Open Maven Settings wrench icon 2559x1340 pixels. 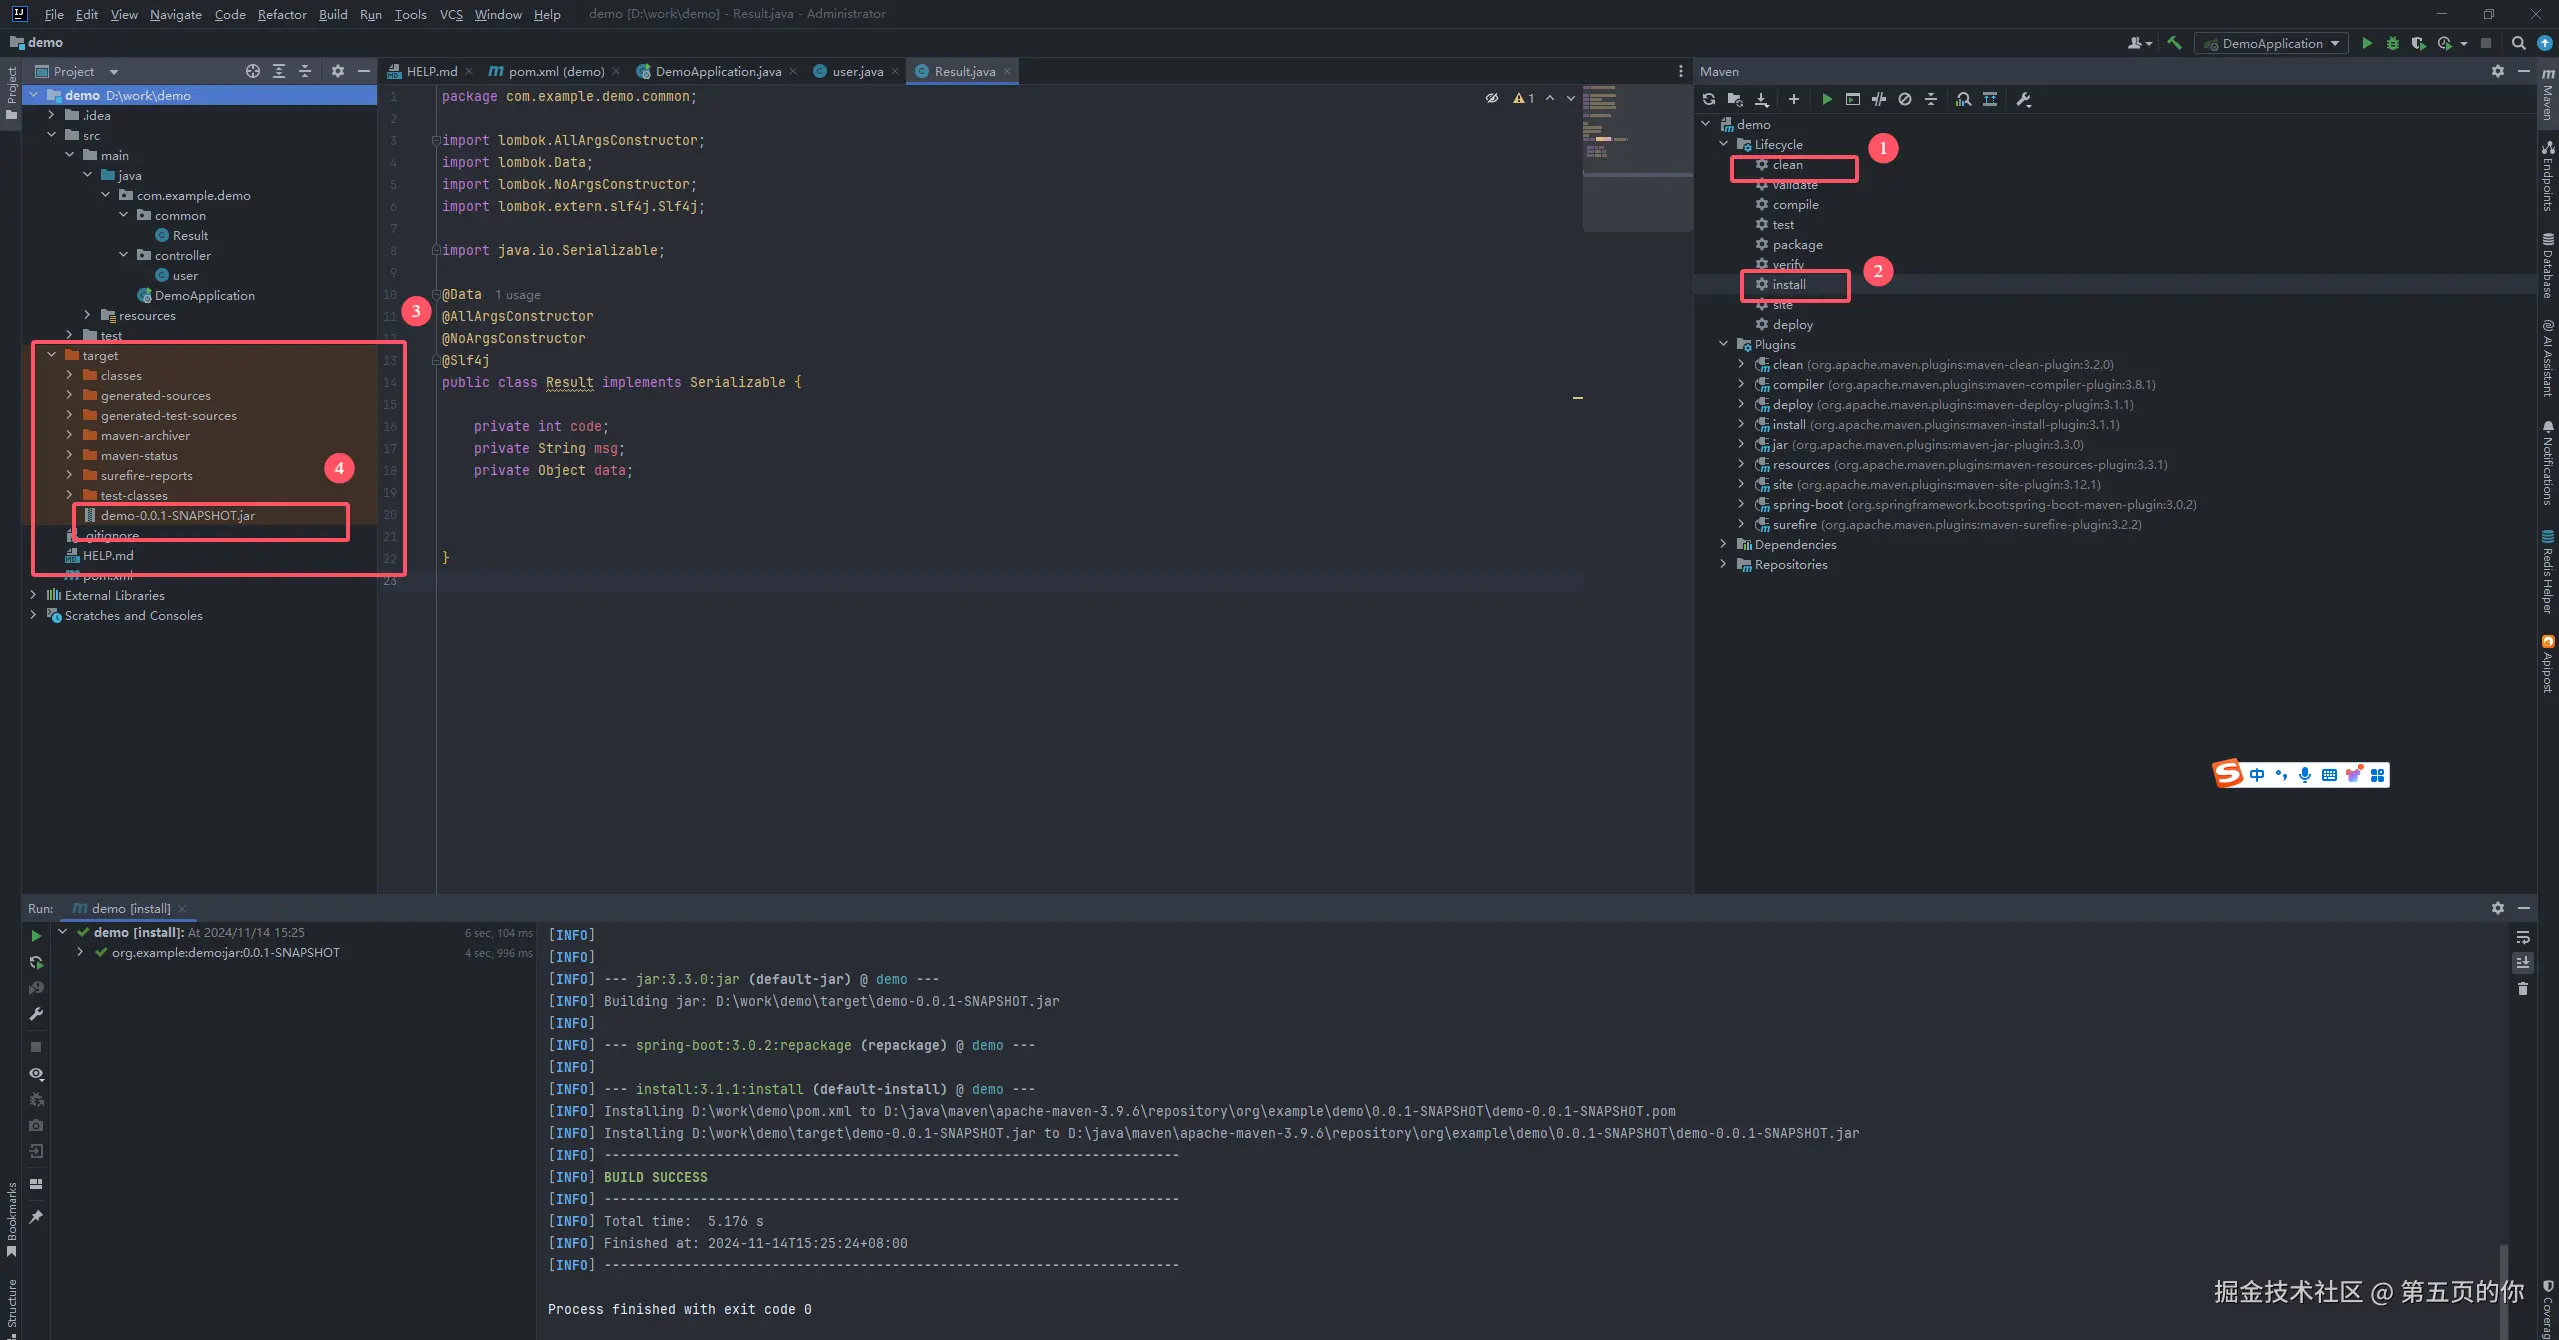(2023, 99)
